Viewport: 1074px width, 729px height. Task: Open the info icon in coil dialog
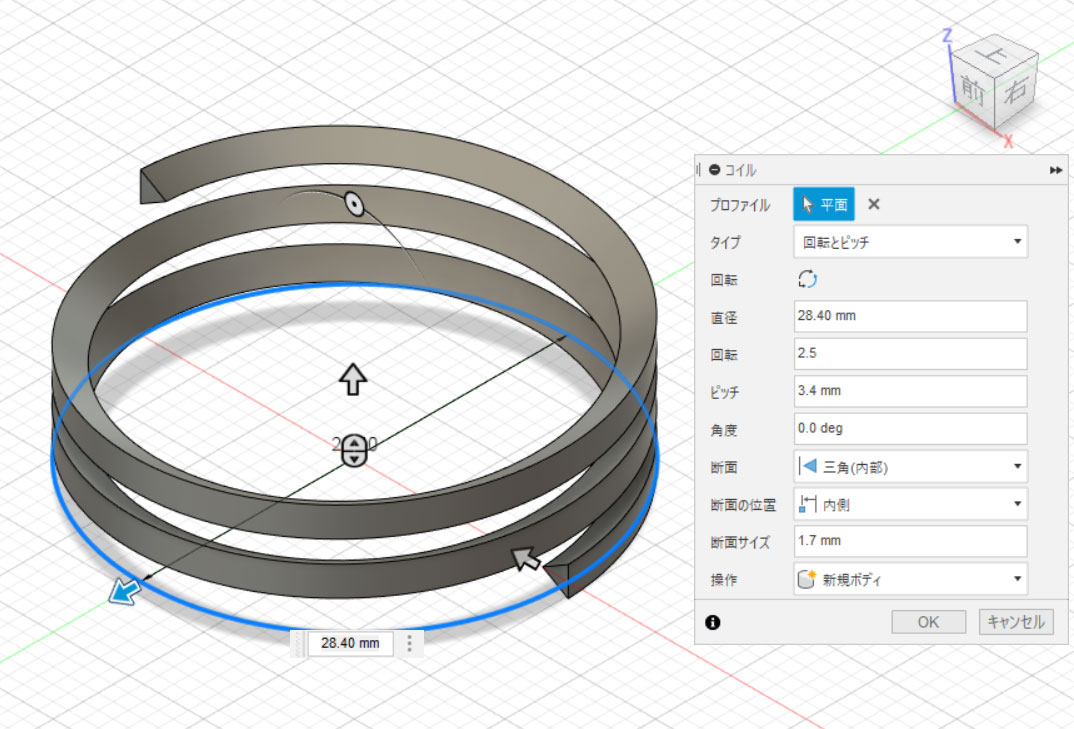click(712, 622)
